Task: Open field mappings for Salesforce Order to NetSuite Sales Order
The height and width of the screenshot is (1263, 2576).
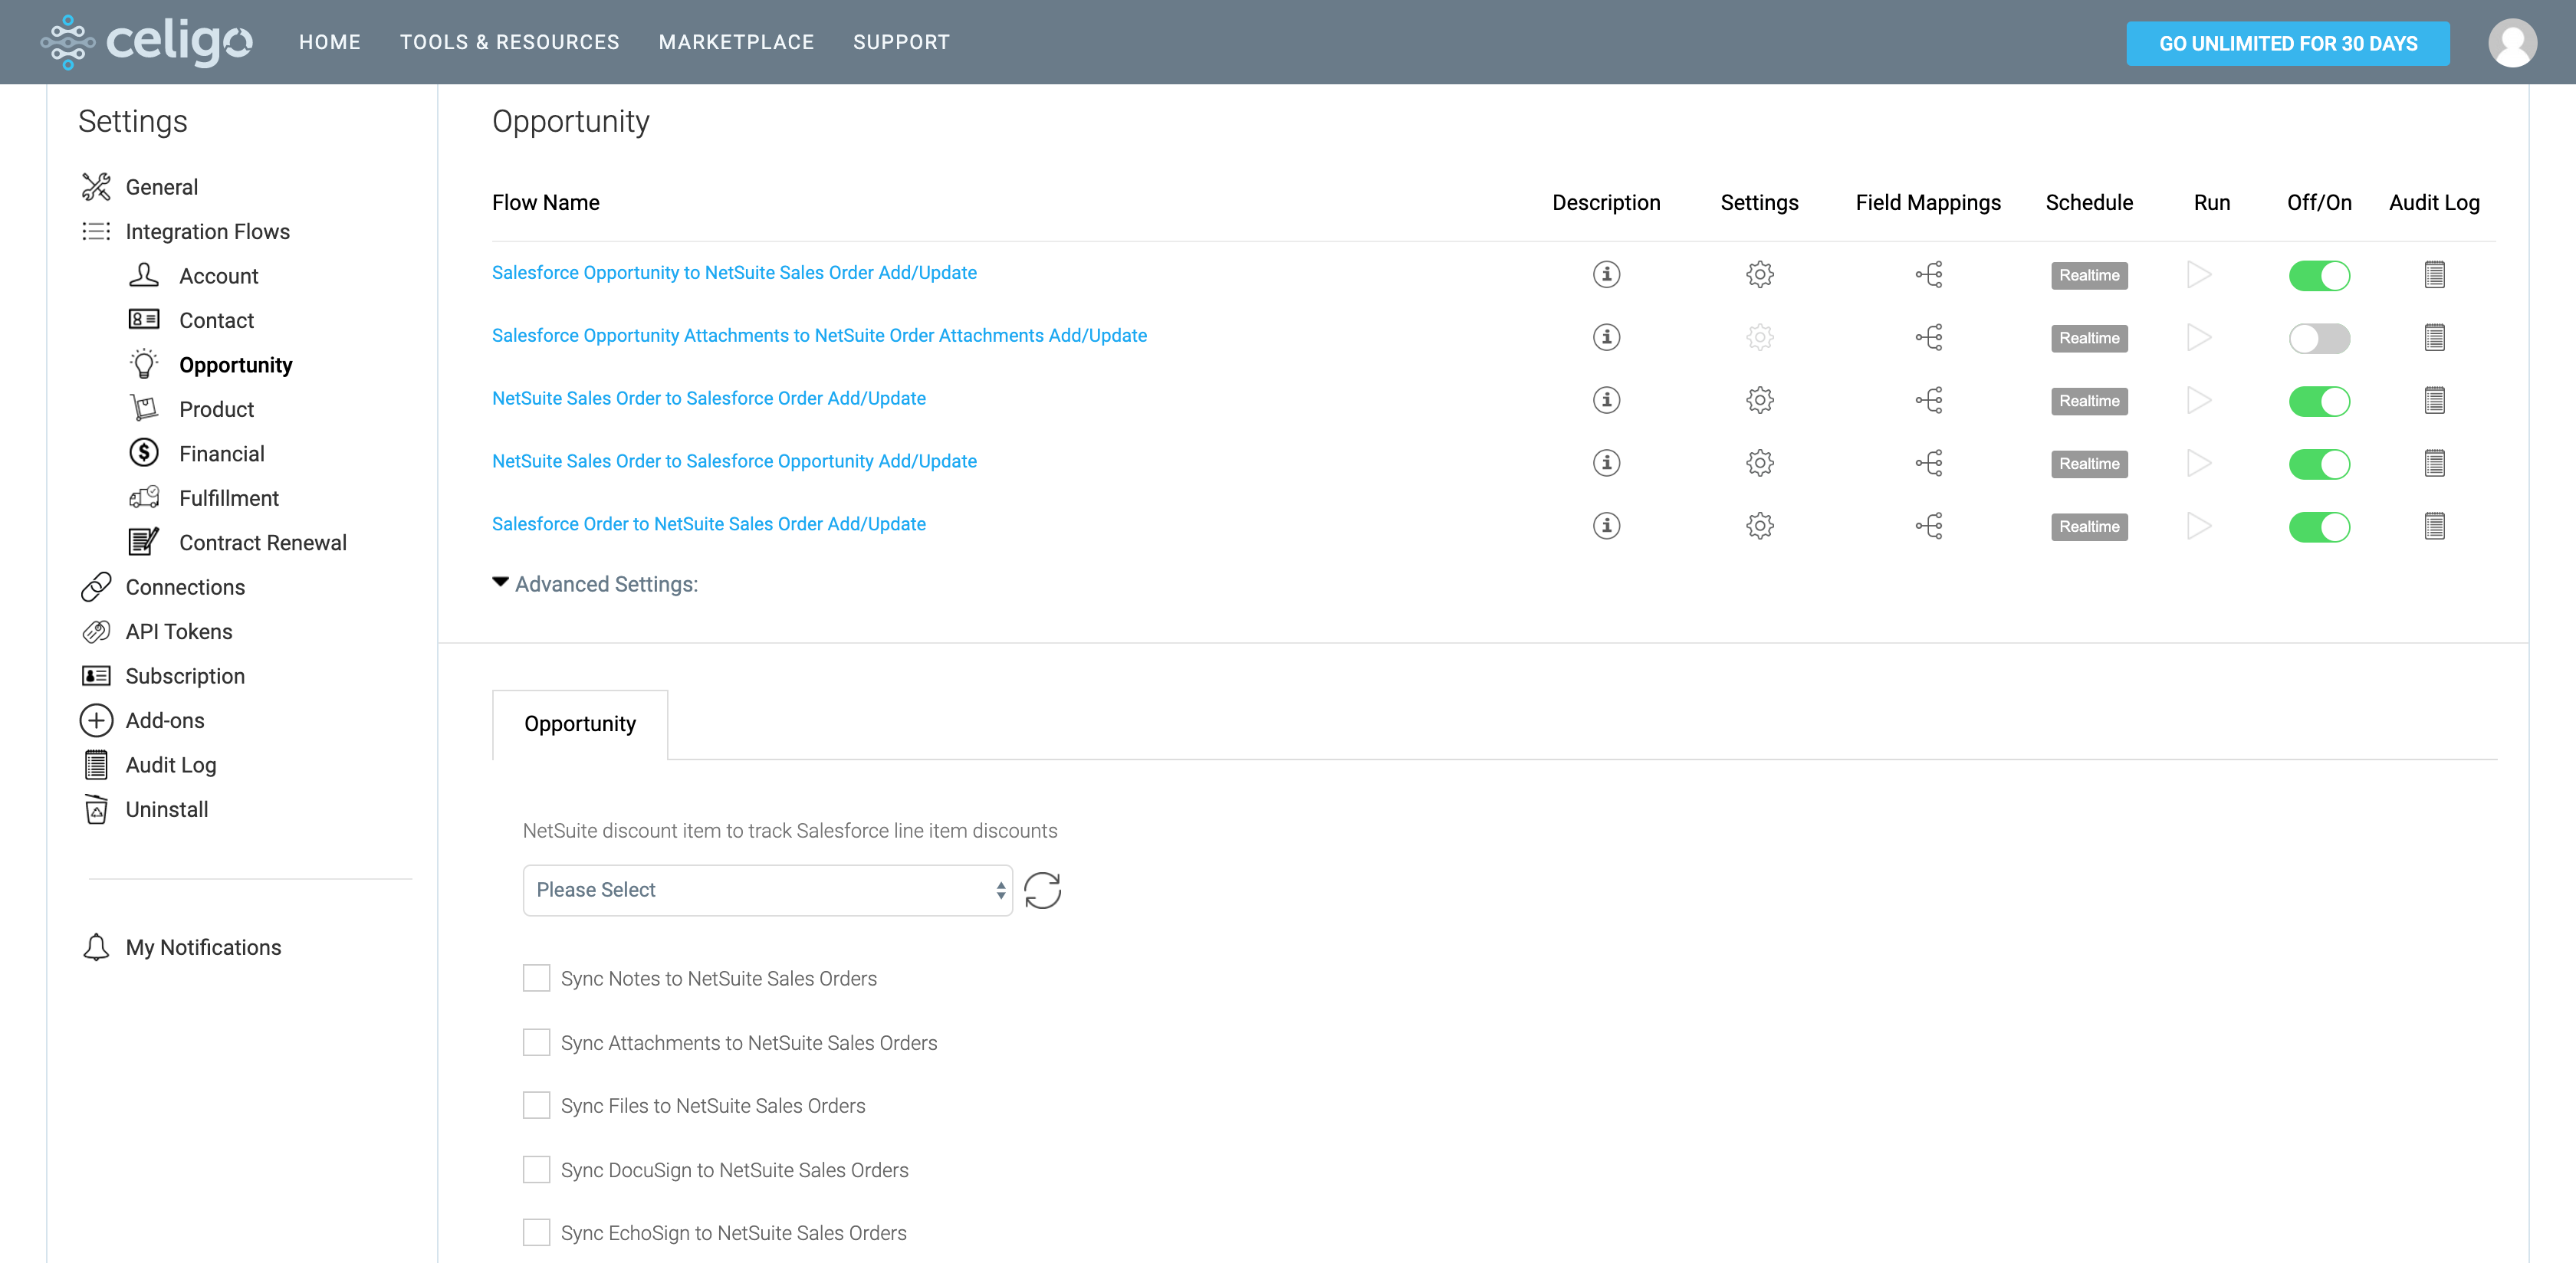Action: click(1928, 526)
